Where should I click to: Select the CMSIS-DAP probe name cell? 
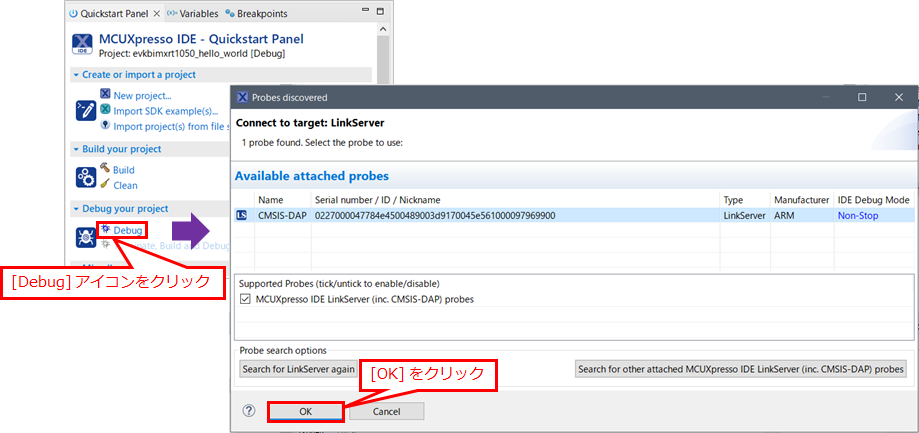[282, 216]
